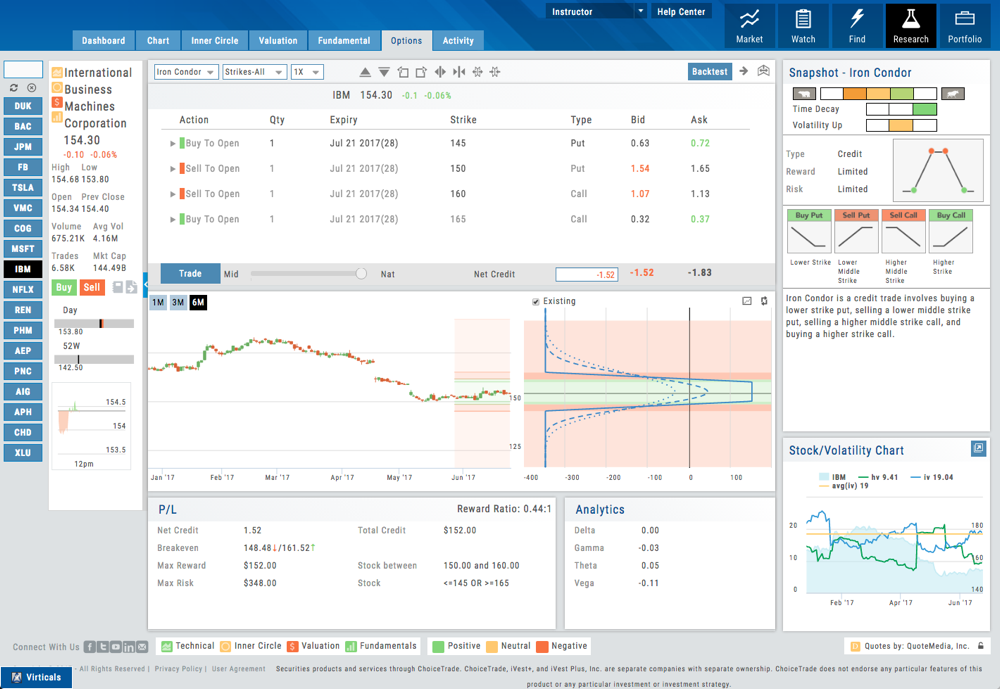Click the refresh watchlist icon
Viewport: 1000px width, 689px height.
click(x=13, y=88)
